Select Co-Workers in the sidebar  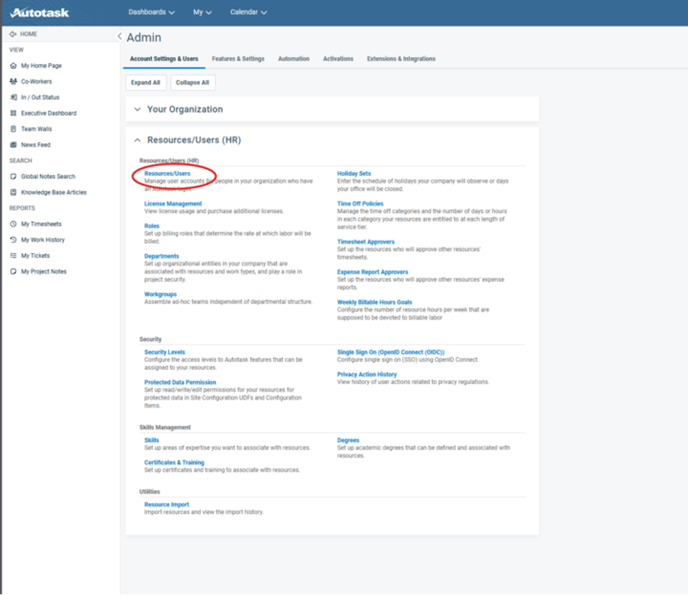point(36,82)
